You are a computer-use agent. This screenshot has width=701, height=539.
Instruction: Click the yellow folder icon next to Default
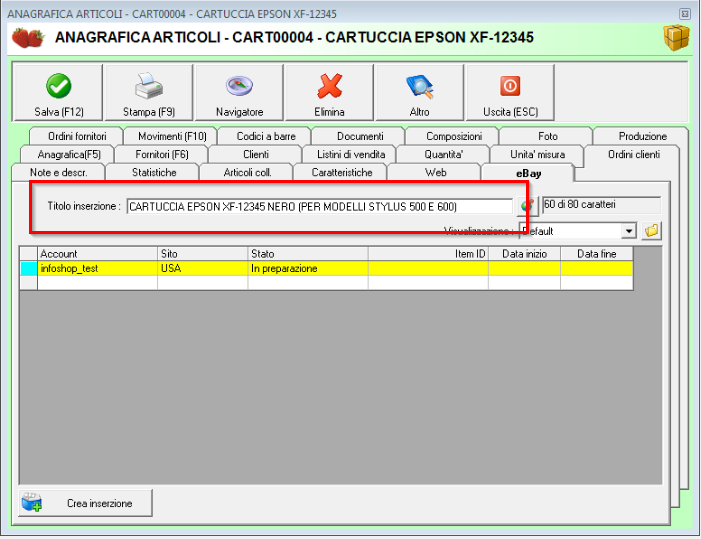pyautogui.click(x=651, y=231)
